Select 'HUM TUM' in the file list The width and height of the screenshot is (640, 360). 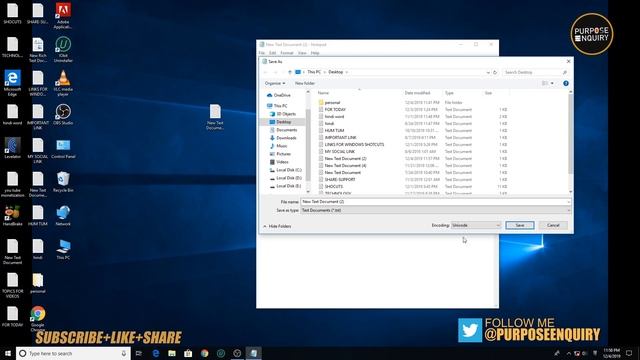[334, 131]
